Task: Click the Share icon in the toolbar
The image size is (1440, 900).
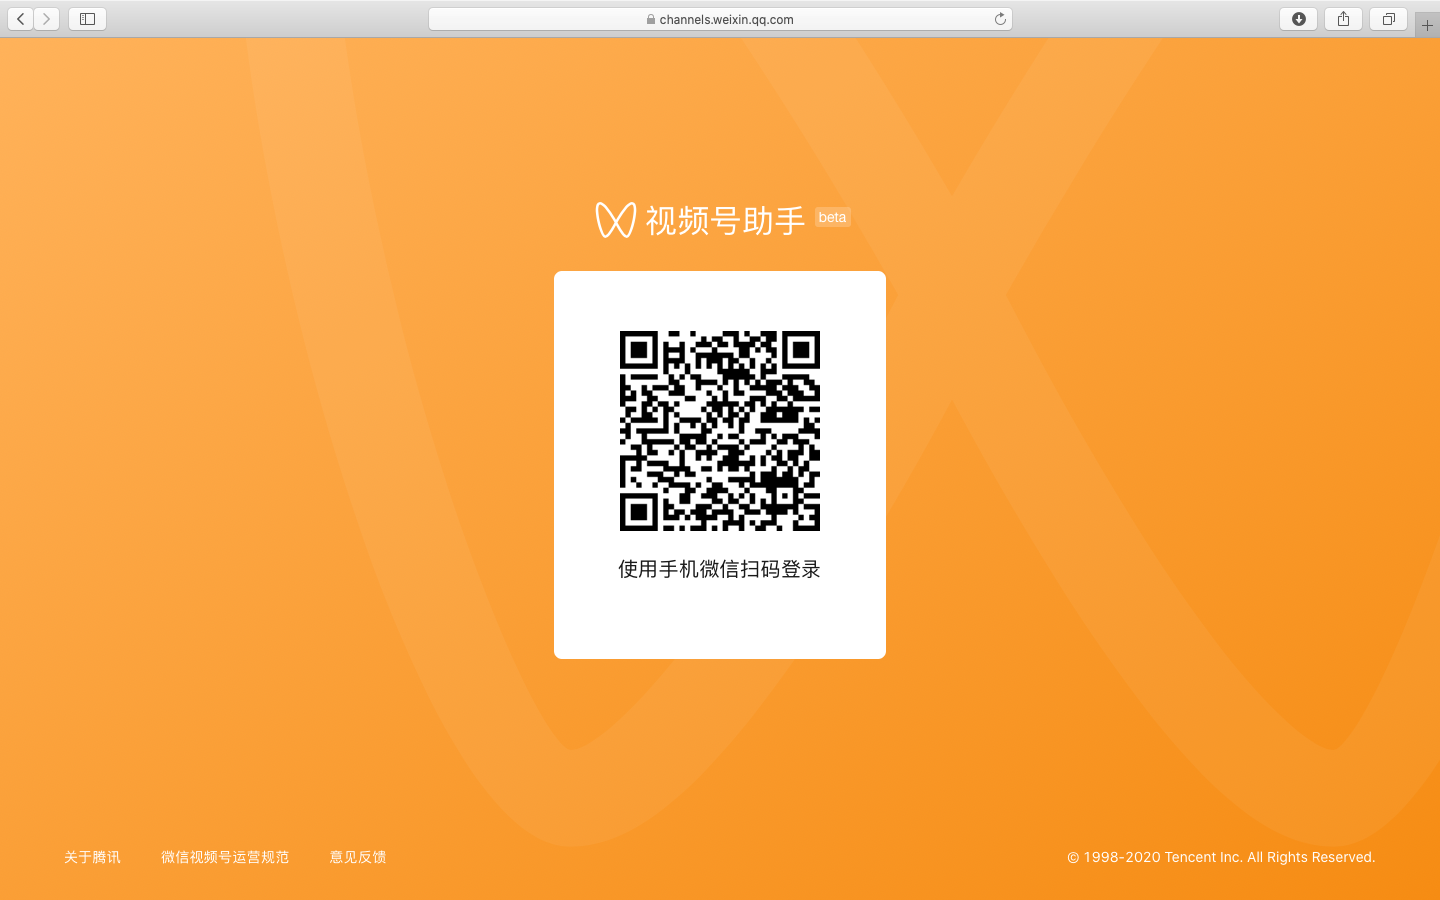Action: [x=1343, y=19]
